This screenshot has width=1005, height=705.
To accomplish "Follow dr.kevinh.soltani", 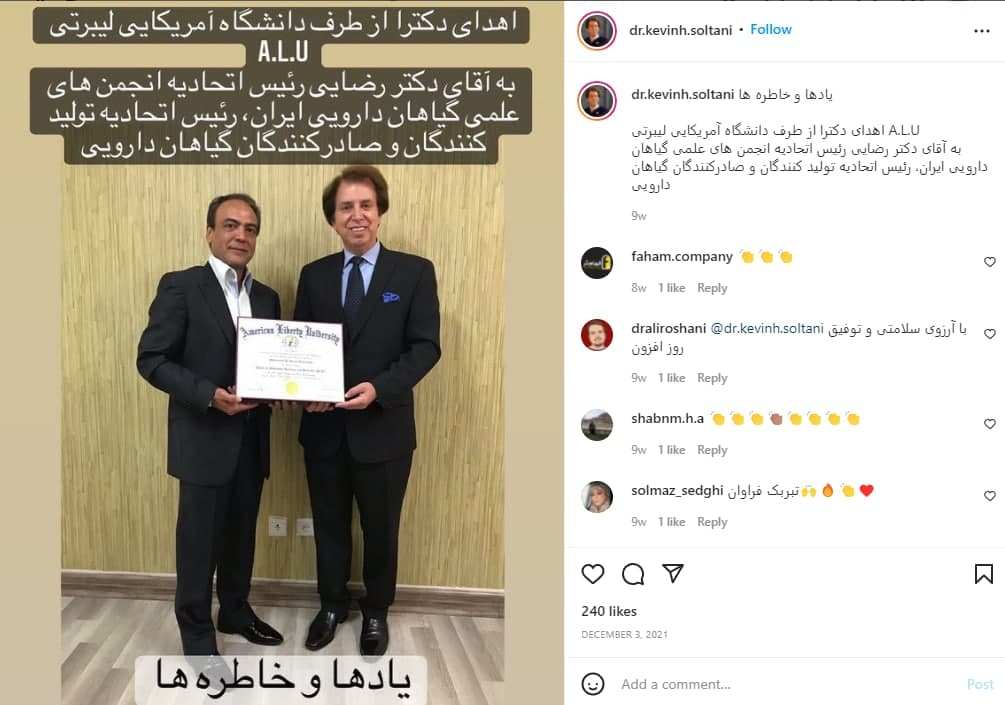I will click(770, 29).
